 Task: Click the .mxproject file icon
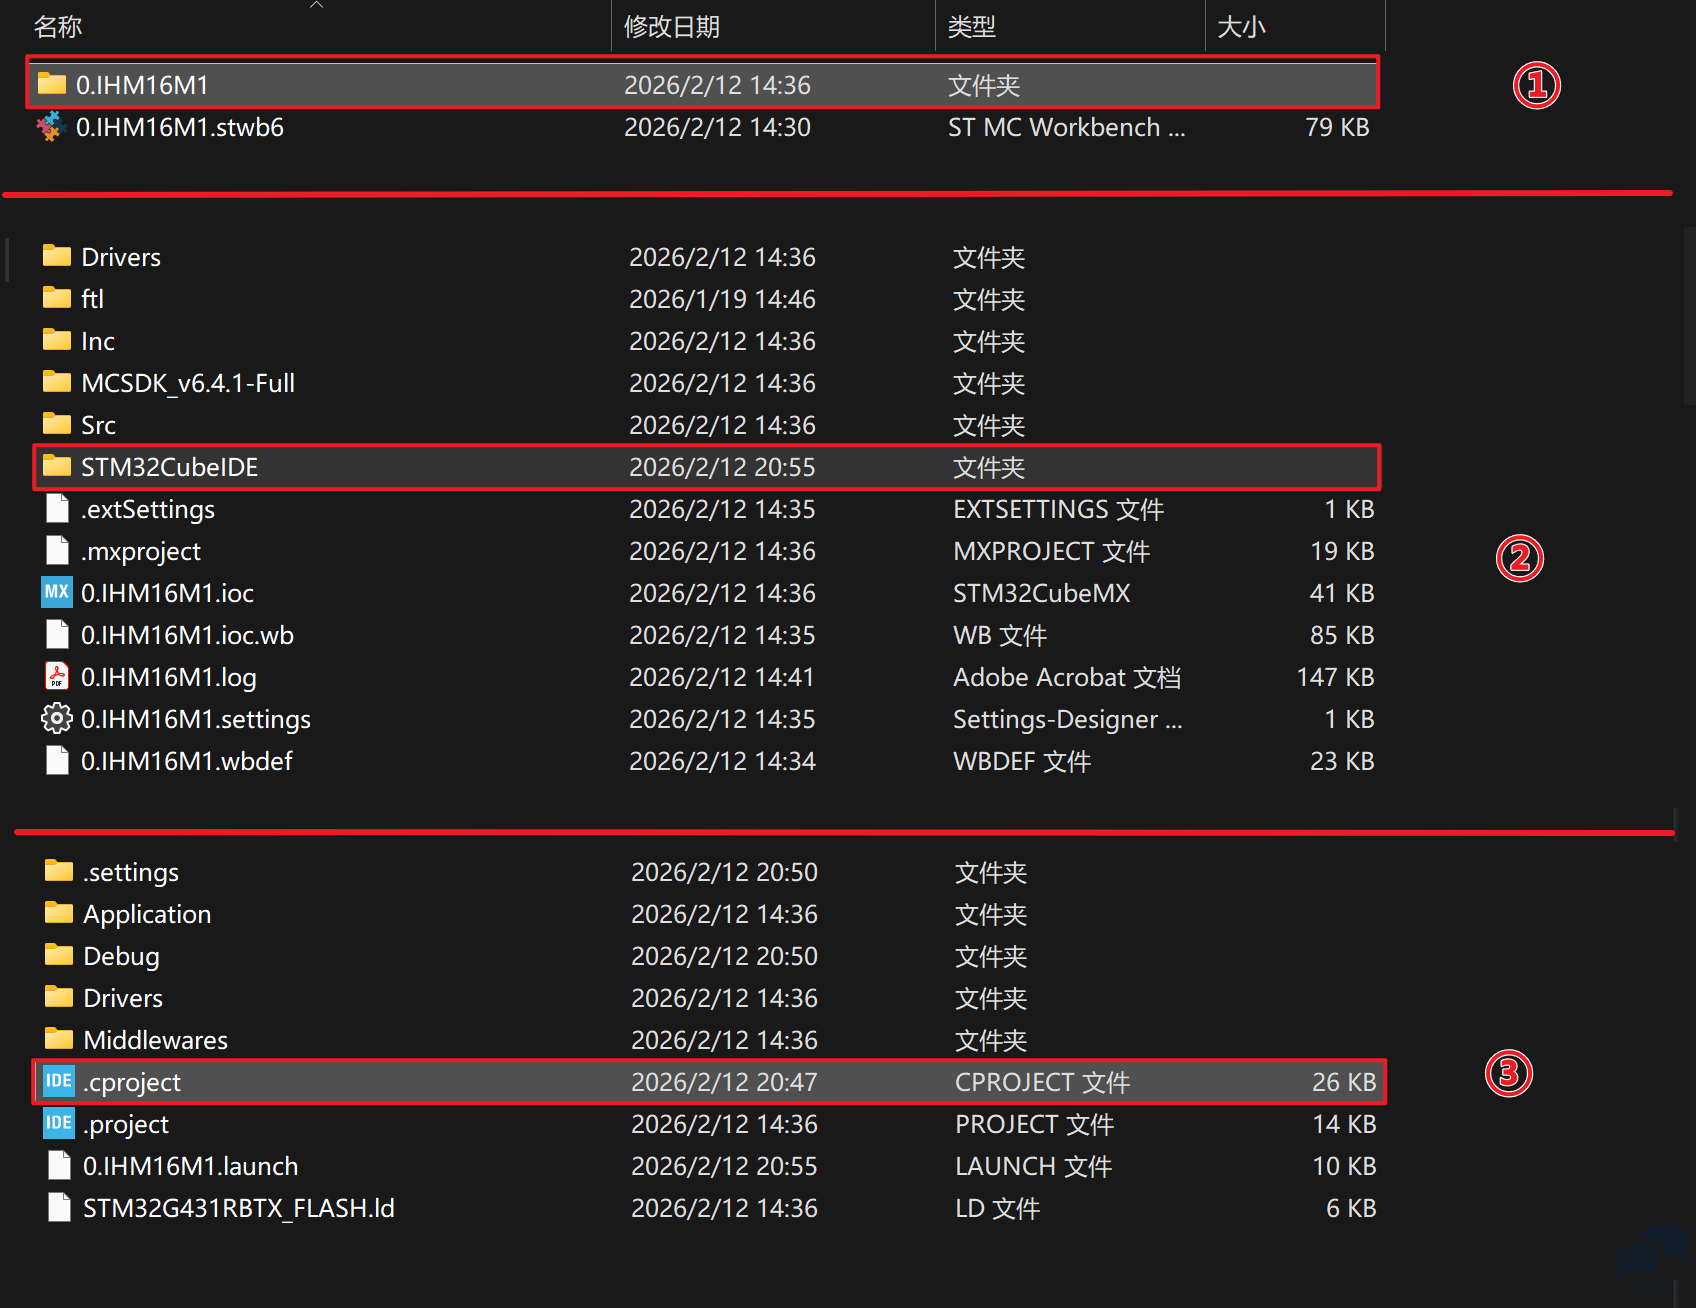point(57,551)
